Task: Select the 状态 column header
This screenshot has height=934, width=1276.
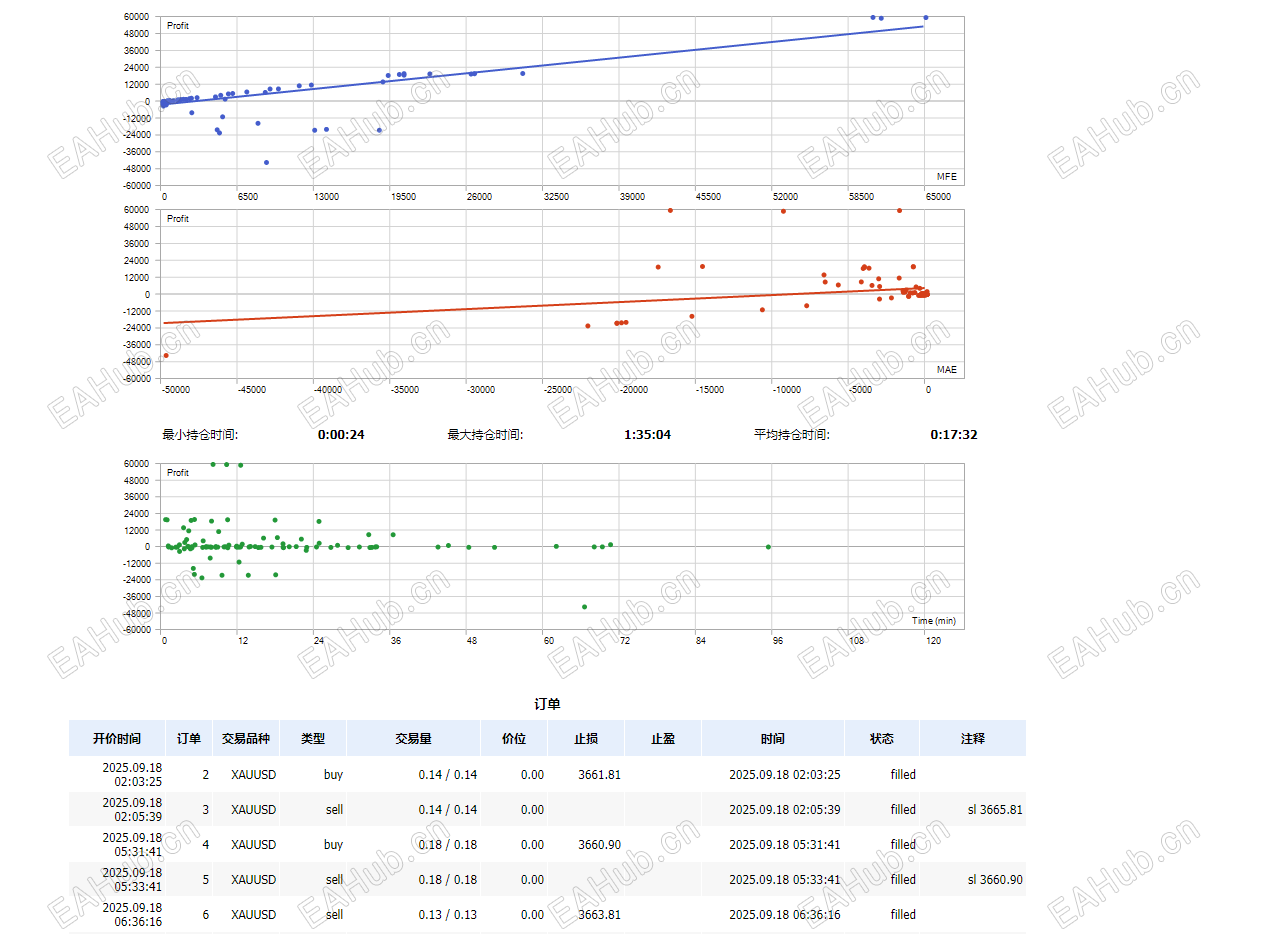Action: [882, 738]
